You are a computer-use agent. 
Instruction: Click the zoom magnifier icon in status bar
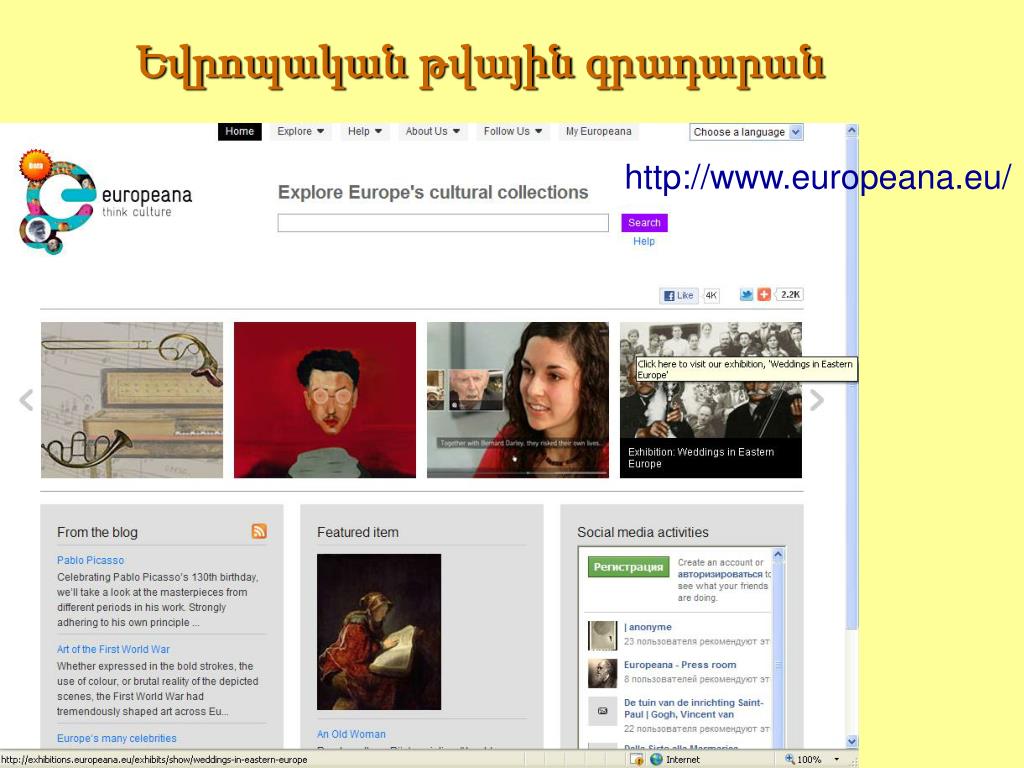click(790, 759)
